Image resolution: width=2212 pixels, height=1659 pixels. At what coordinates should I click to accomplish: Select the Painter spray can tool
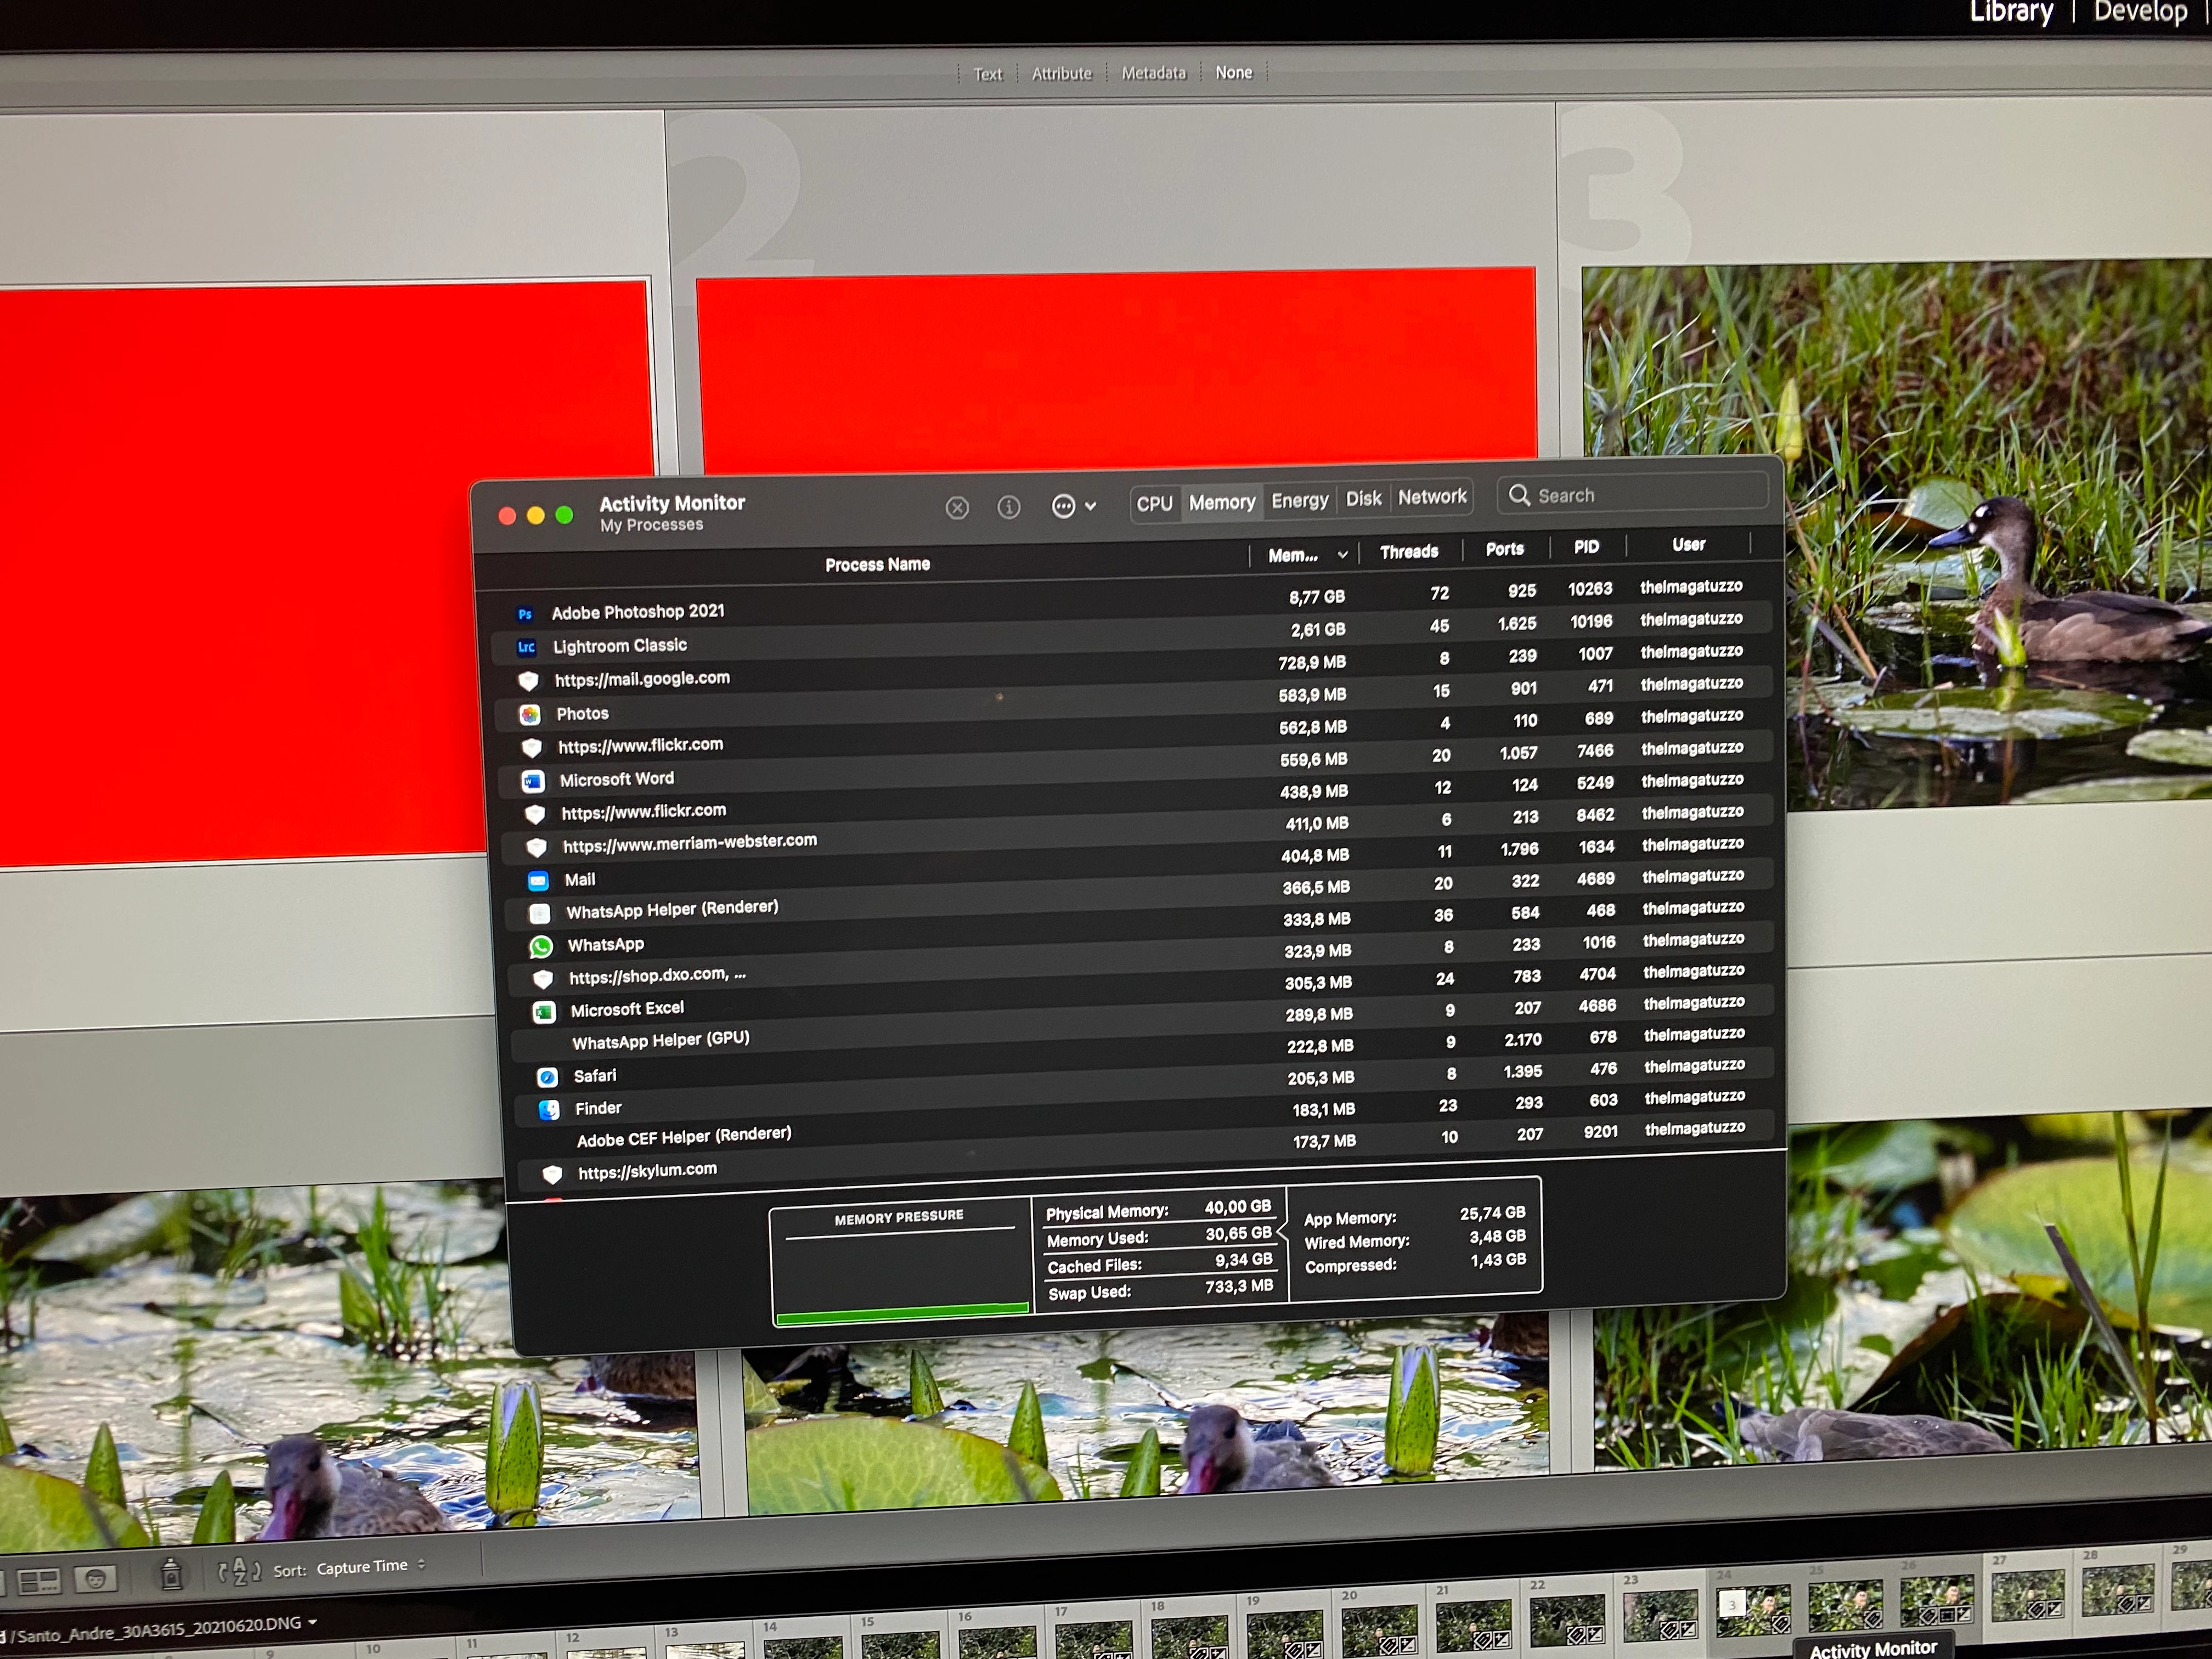coord(171,1575)
